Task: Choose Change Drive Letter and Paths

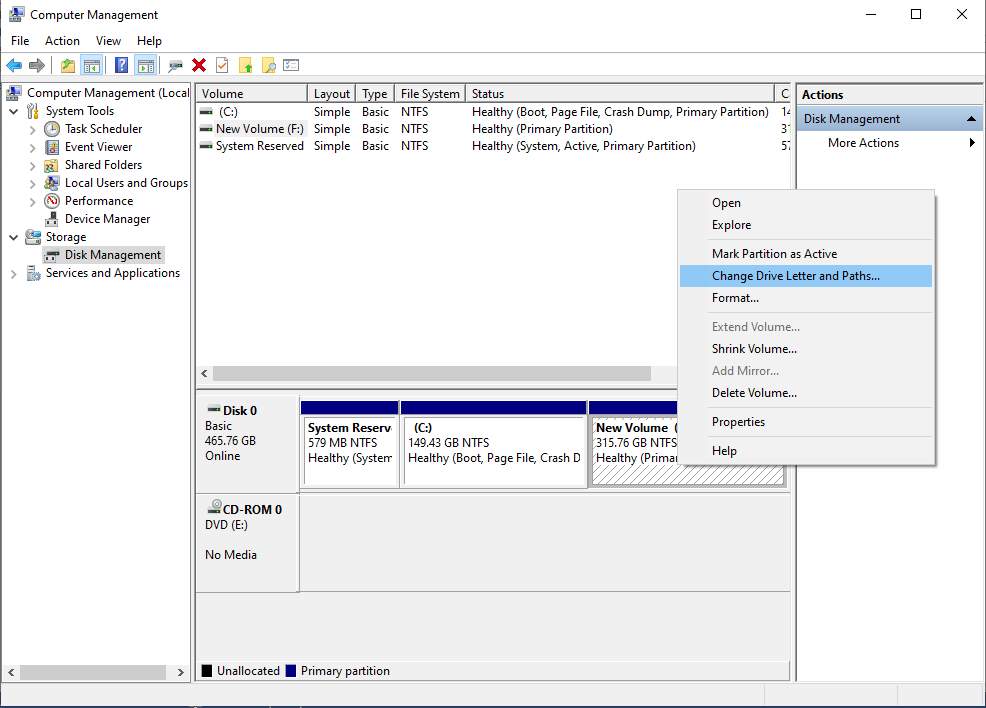Action: click(806, 276)
